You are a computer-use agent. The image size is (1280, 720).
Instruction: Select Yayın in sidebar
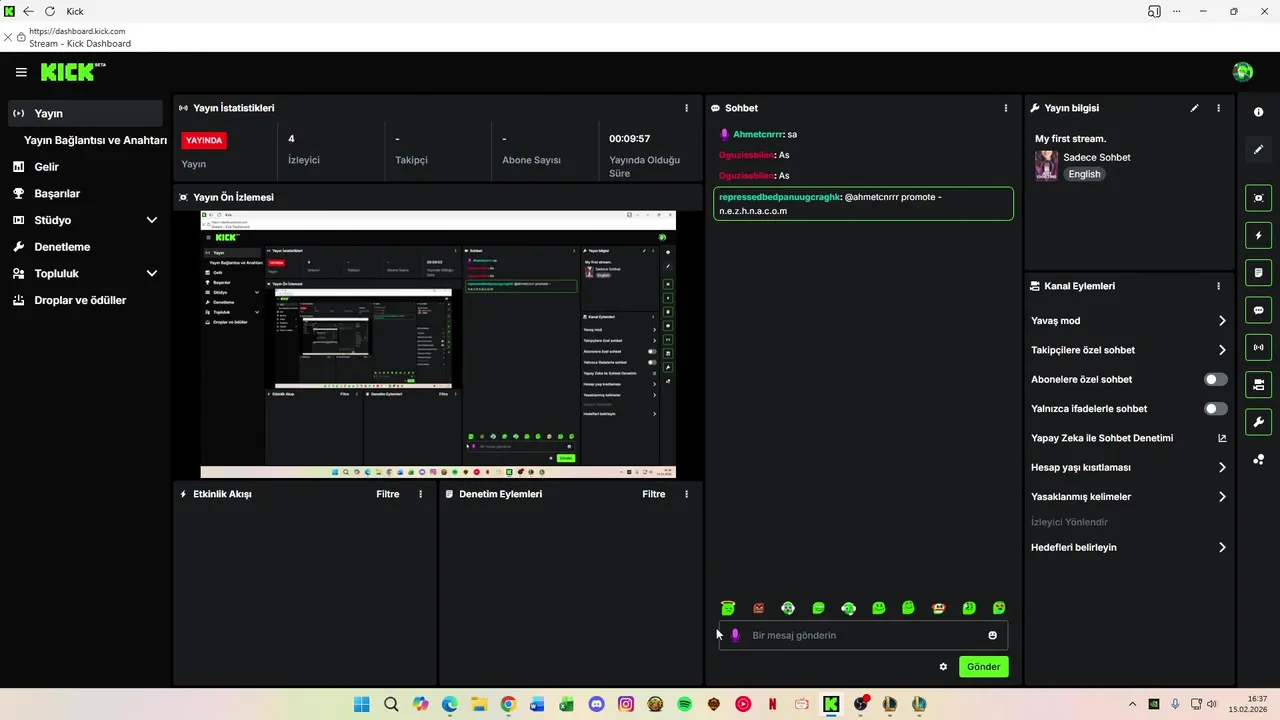click(x=85, y=113)
